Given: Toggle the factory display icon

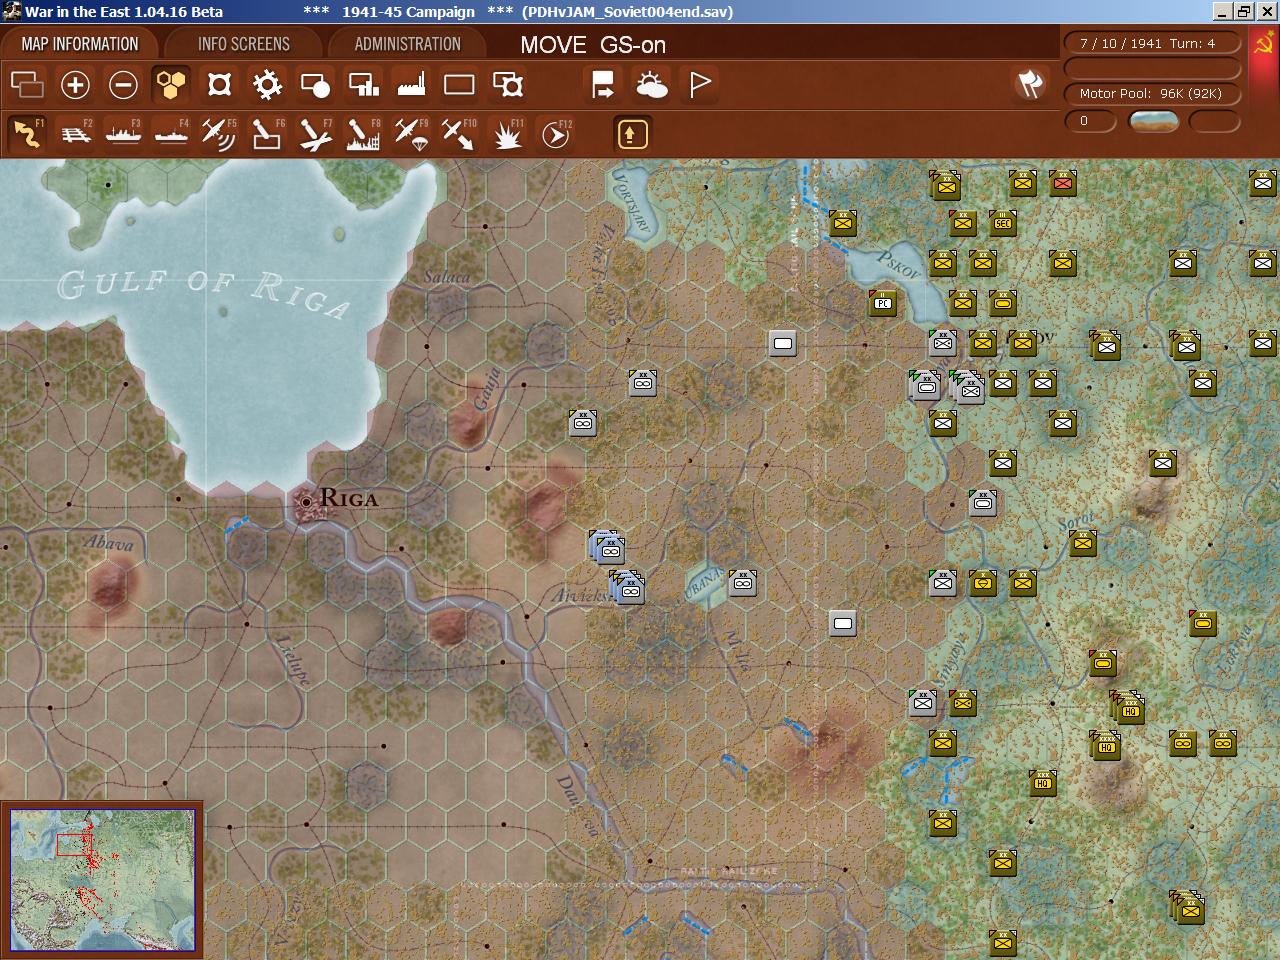Looking at the screenshot, I should pos(411,85).
